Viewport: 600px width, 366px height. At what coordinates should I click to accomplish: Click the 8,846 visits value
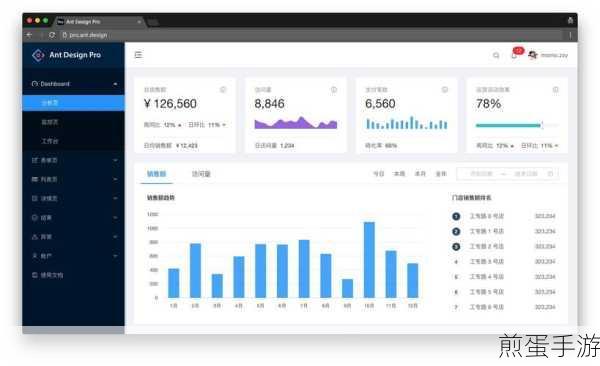tap(269, 104)
